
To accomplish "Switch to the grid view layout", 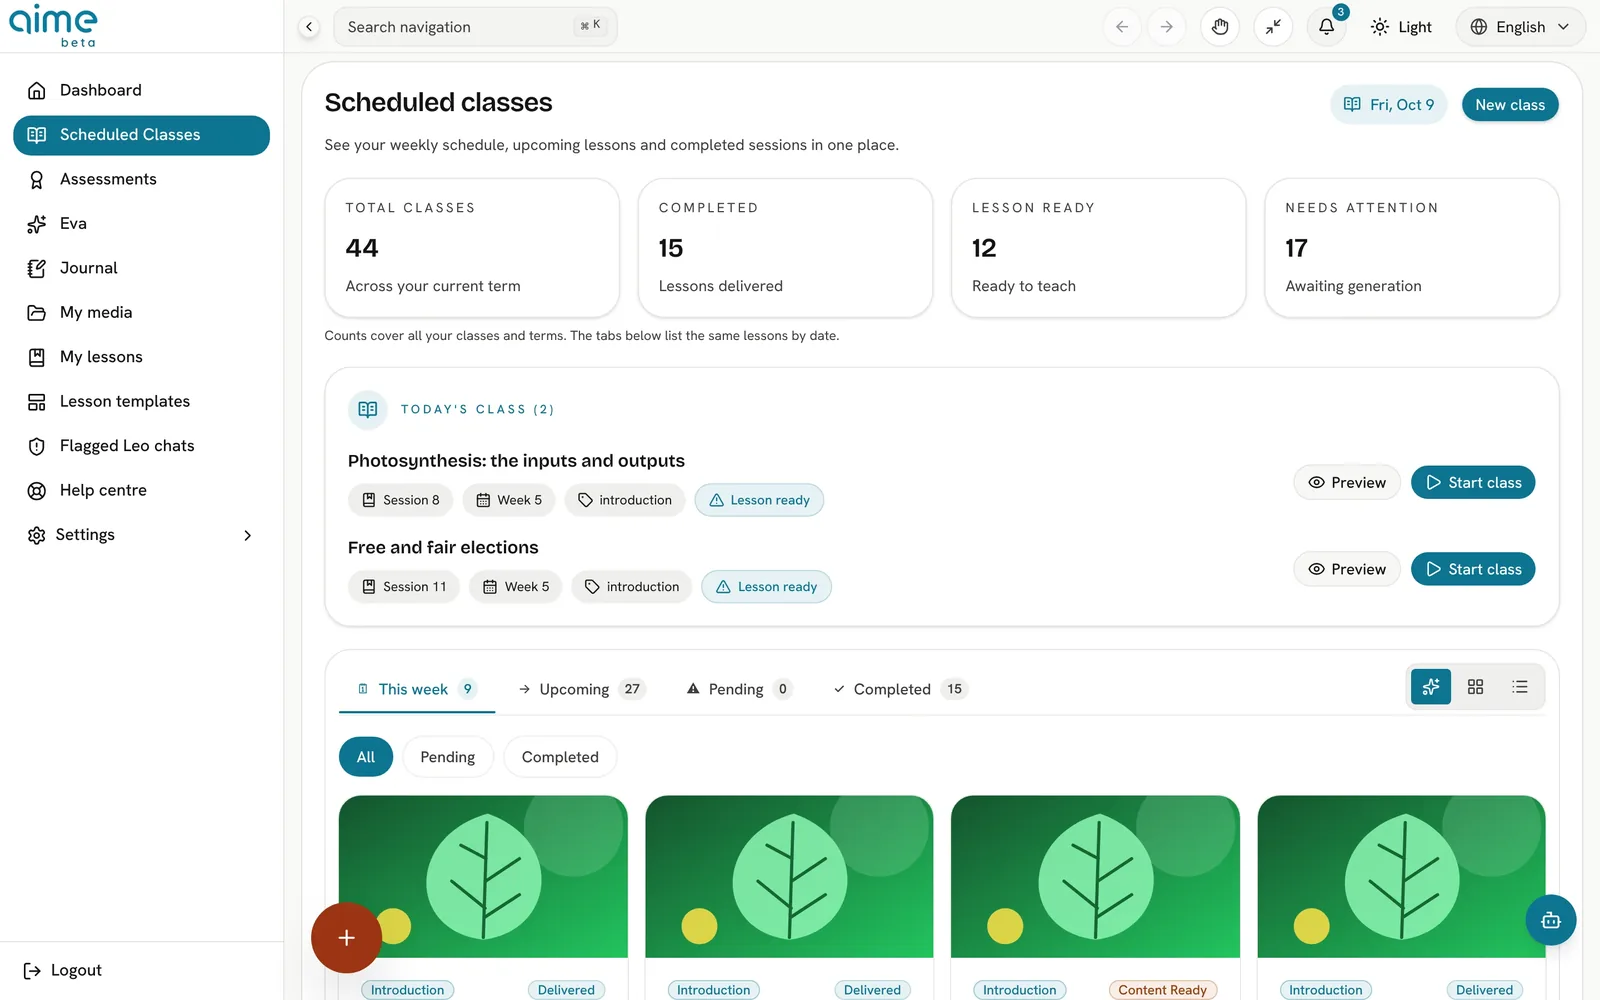I will tap(1475, 687).
